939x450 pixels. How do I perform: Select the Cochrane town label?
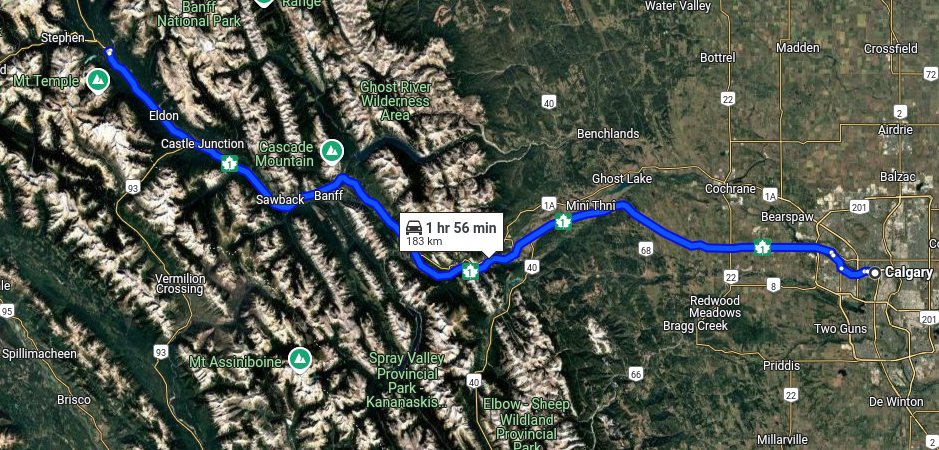pyautogui.click(x=730, y=189)
